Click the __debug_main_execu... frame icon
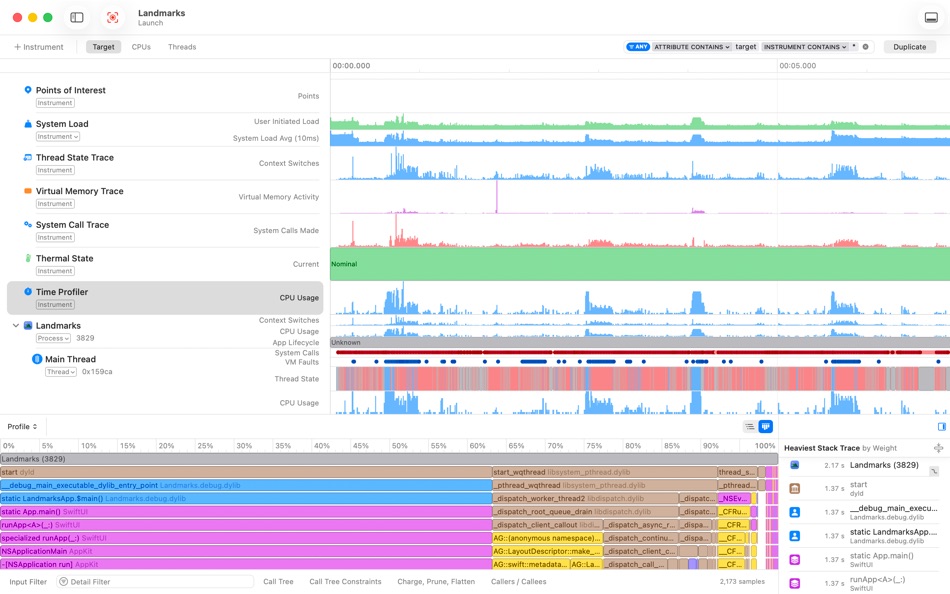The width and height of the screenshot is (950, 594). pos(794,512)
